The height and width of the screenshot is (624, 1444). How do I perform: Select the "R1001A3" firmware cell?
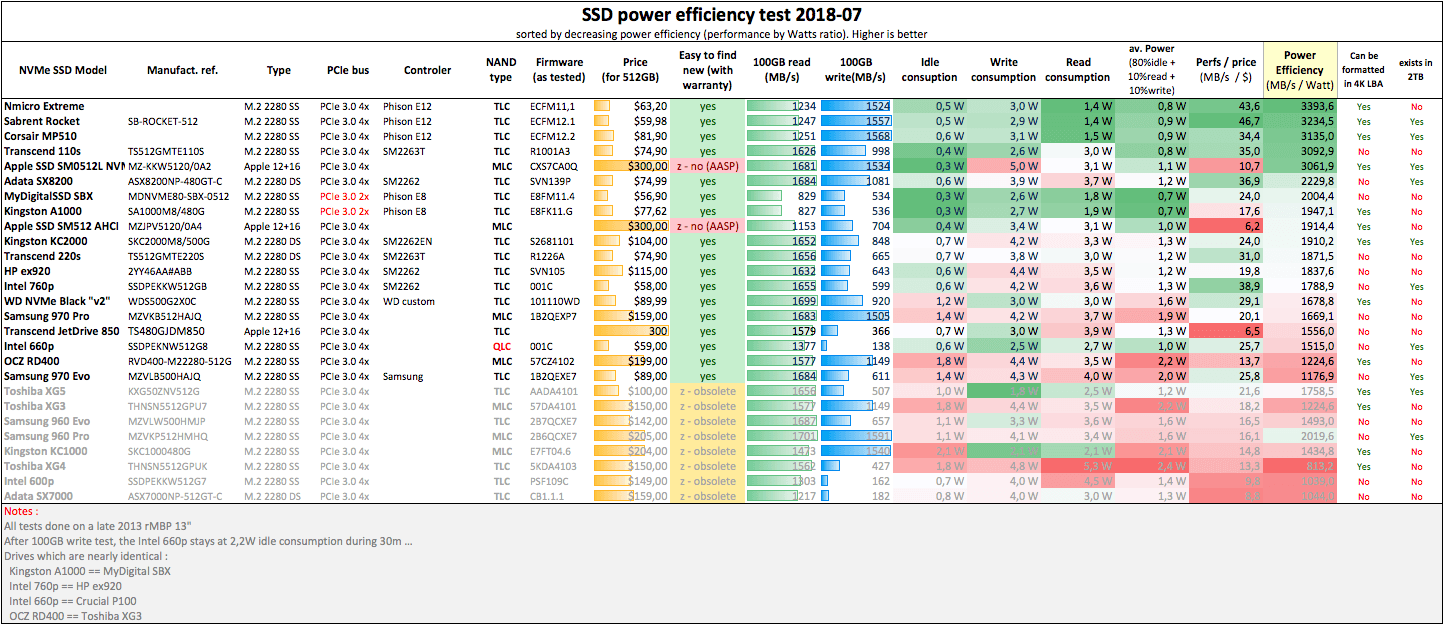(x=552, y=151)
